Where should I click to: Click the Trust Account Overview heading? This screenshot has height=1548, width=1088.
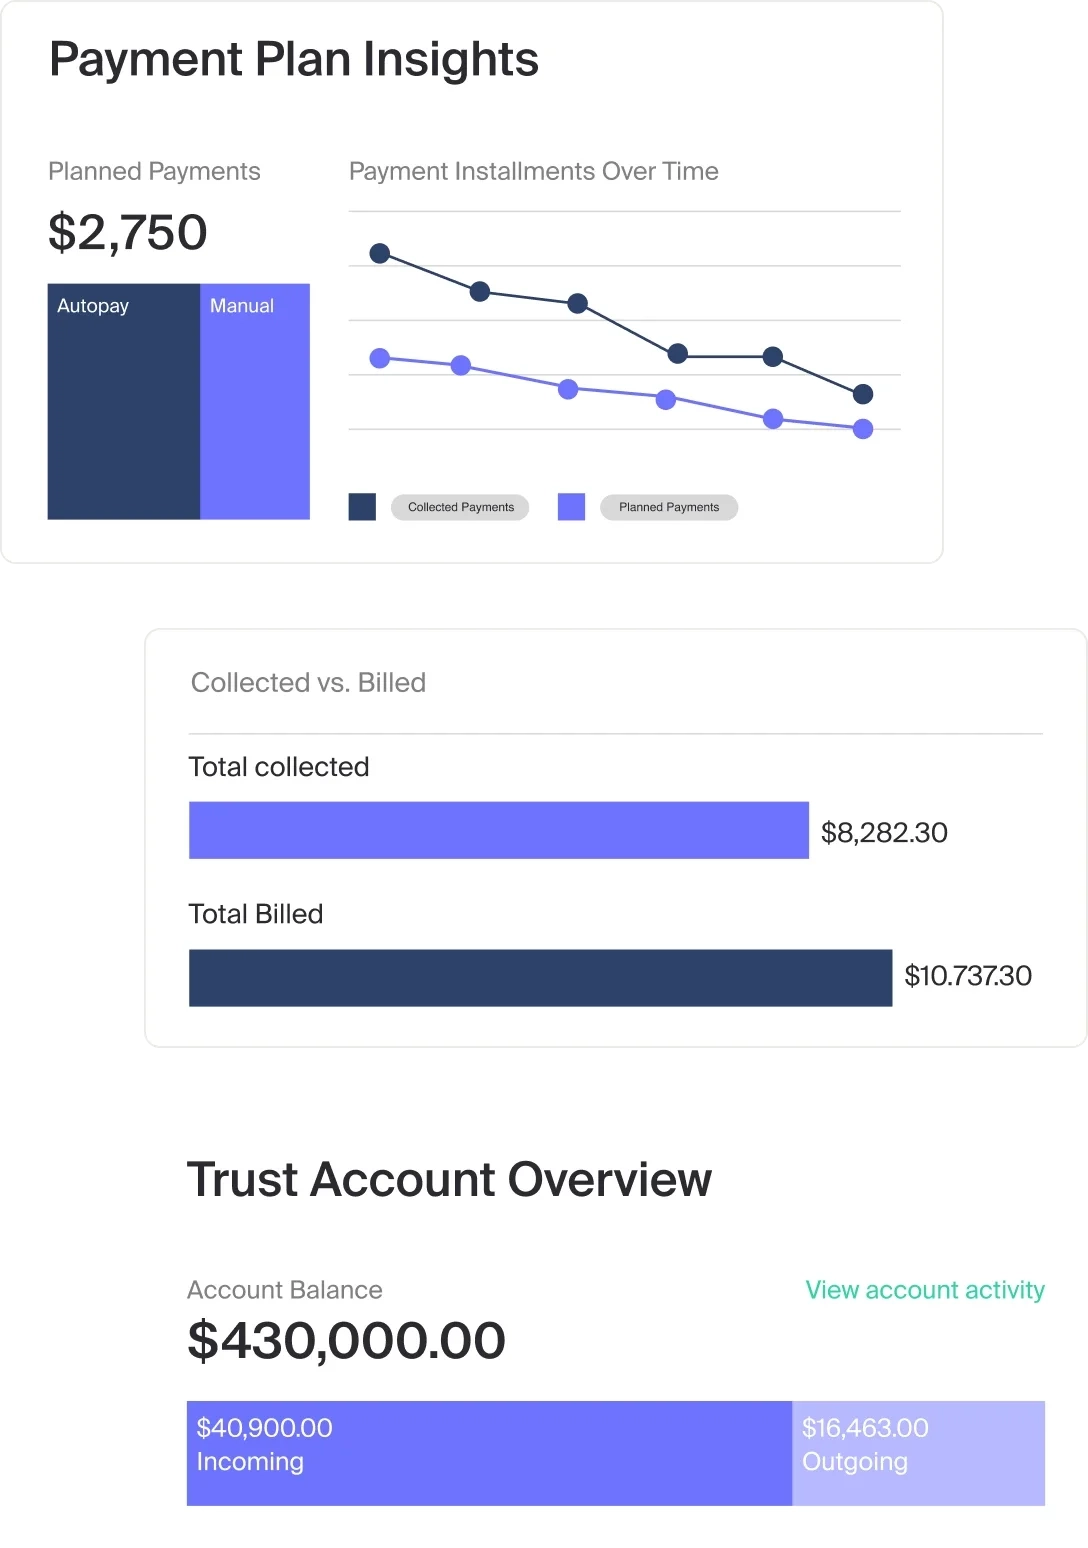(449, 1179)
